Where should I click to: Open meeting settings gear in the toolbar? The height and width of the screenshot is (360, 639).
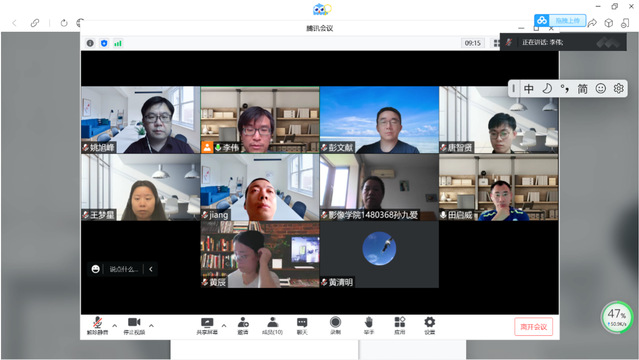point(430,326)
